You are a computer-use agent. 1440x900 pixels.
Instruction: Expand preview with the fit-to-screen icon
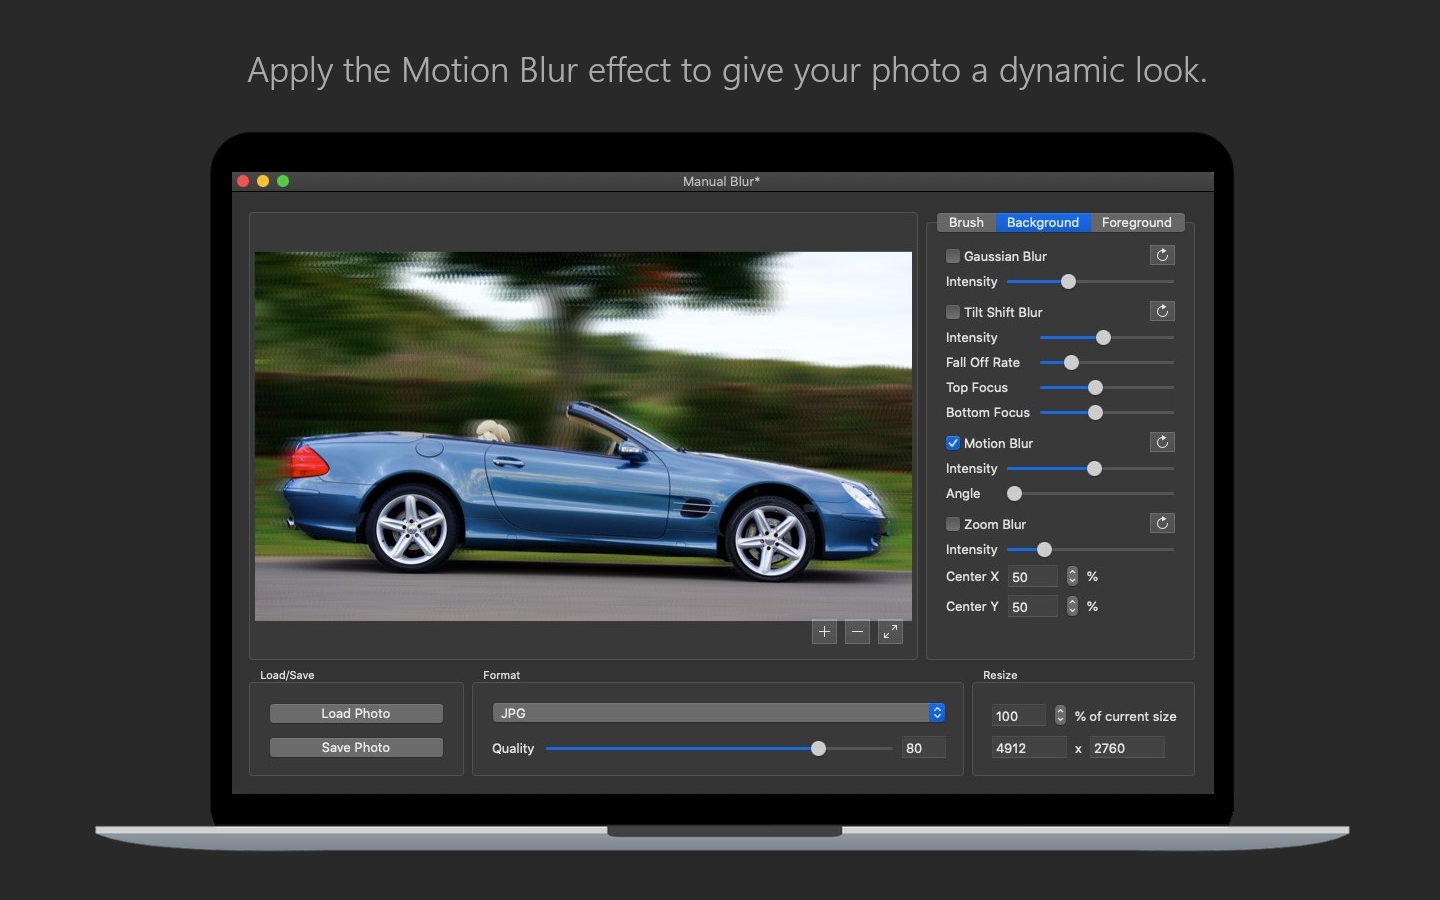tap(890, 632)
